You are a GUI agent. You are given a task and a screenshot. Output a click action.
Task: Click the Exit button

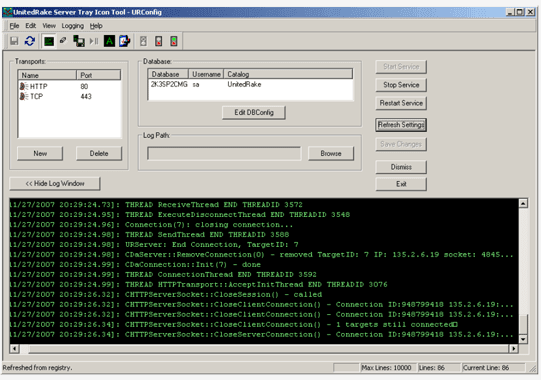point(401,184)
